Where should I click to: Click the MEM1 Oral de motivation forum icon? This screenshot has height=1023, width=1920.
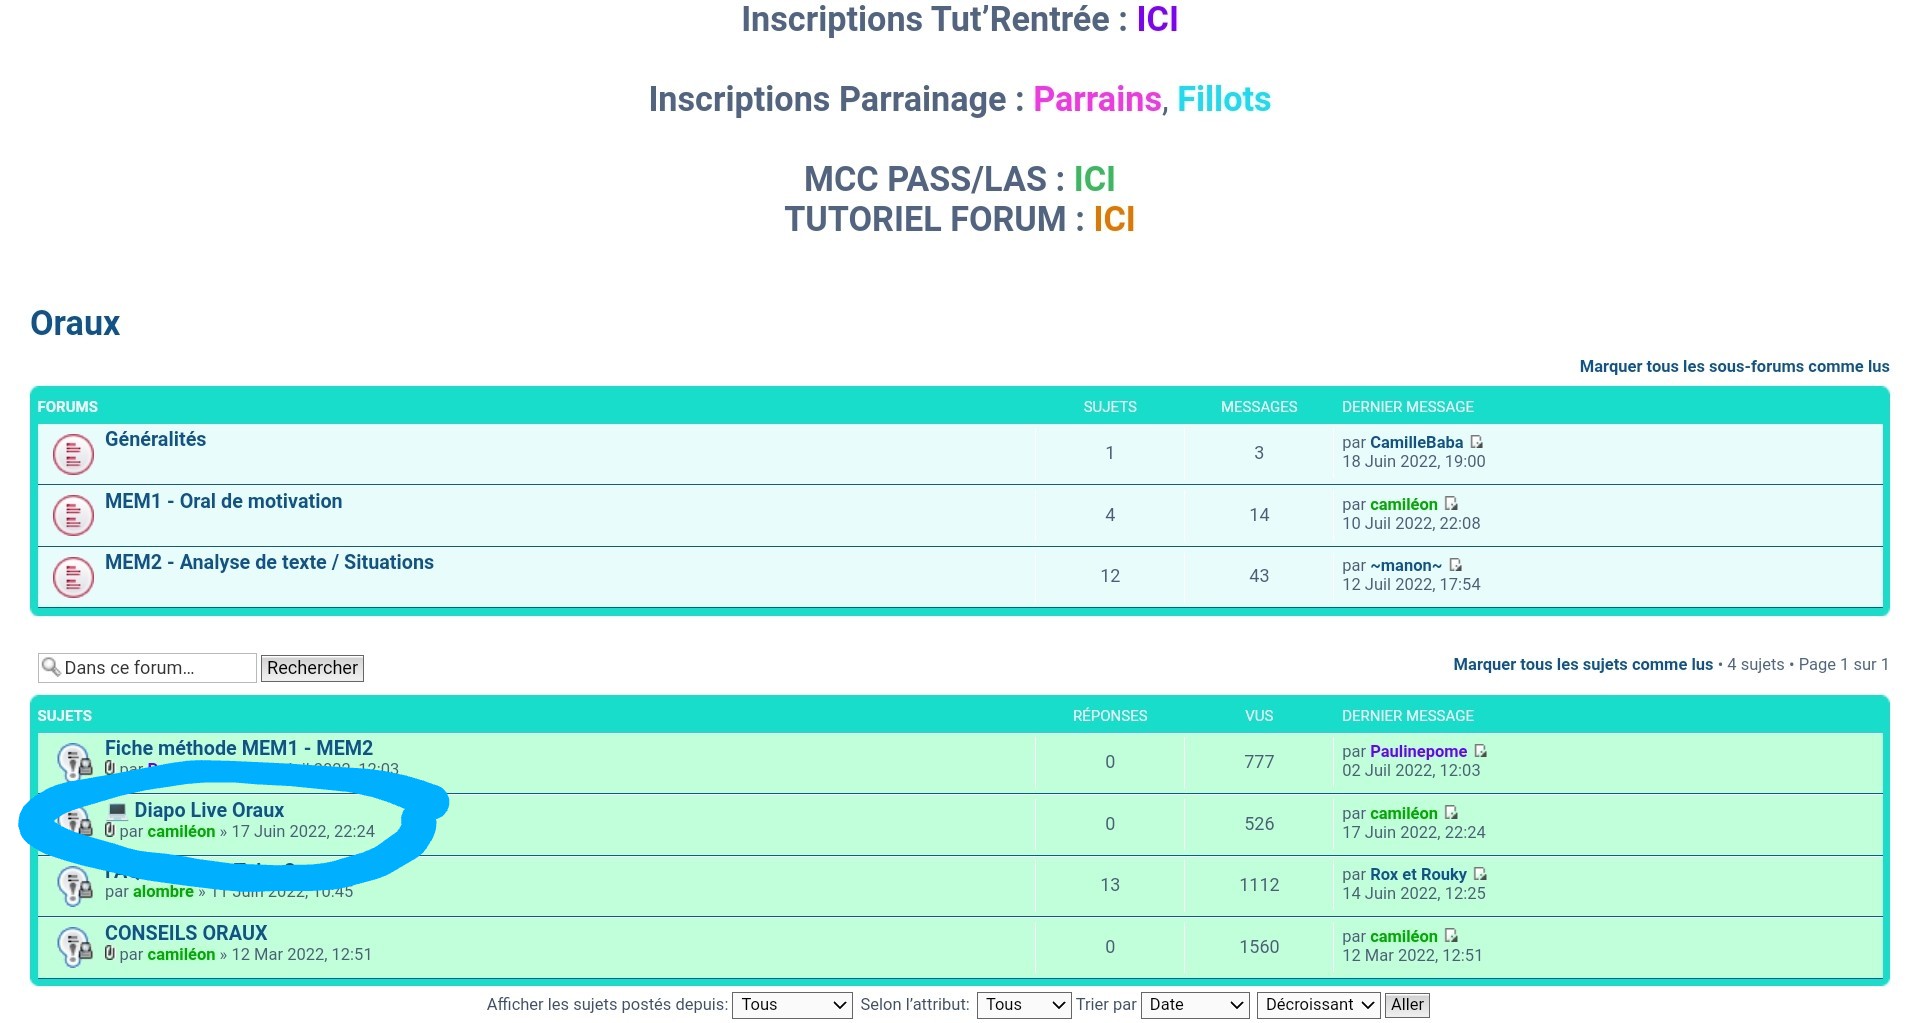[73, 516]
